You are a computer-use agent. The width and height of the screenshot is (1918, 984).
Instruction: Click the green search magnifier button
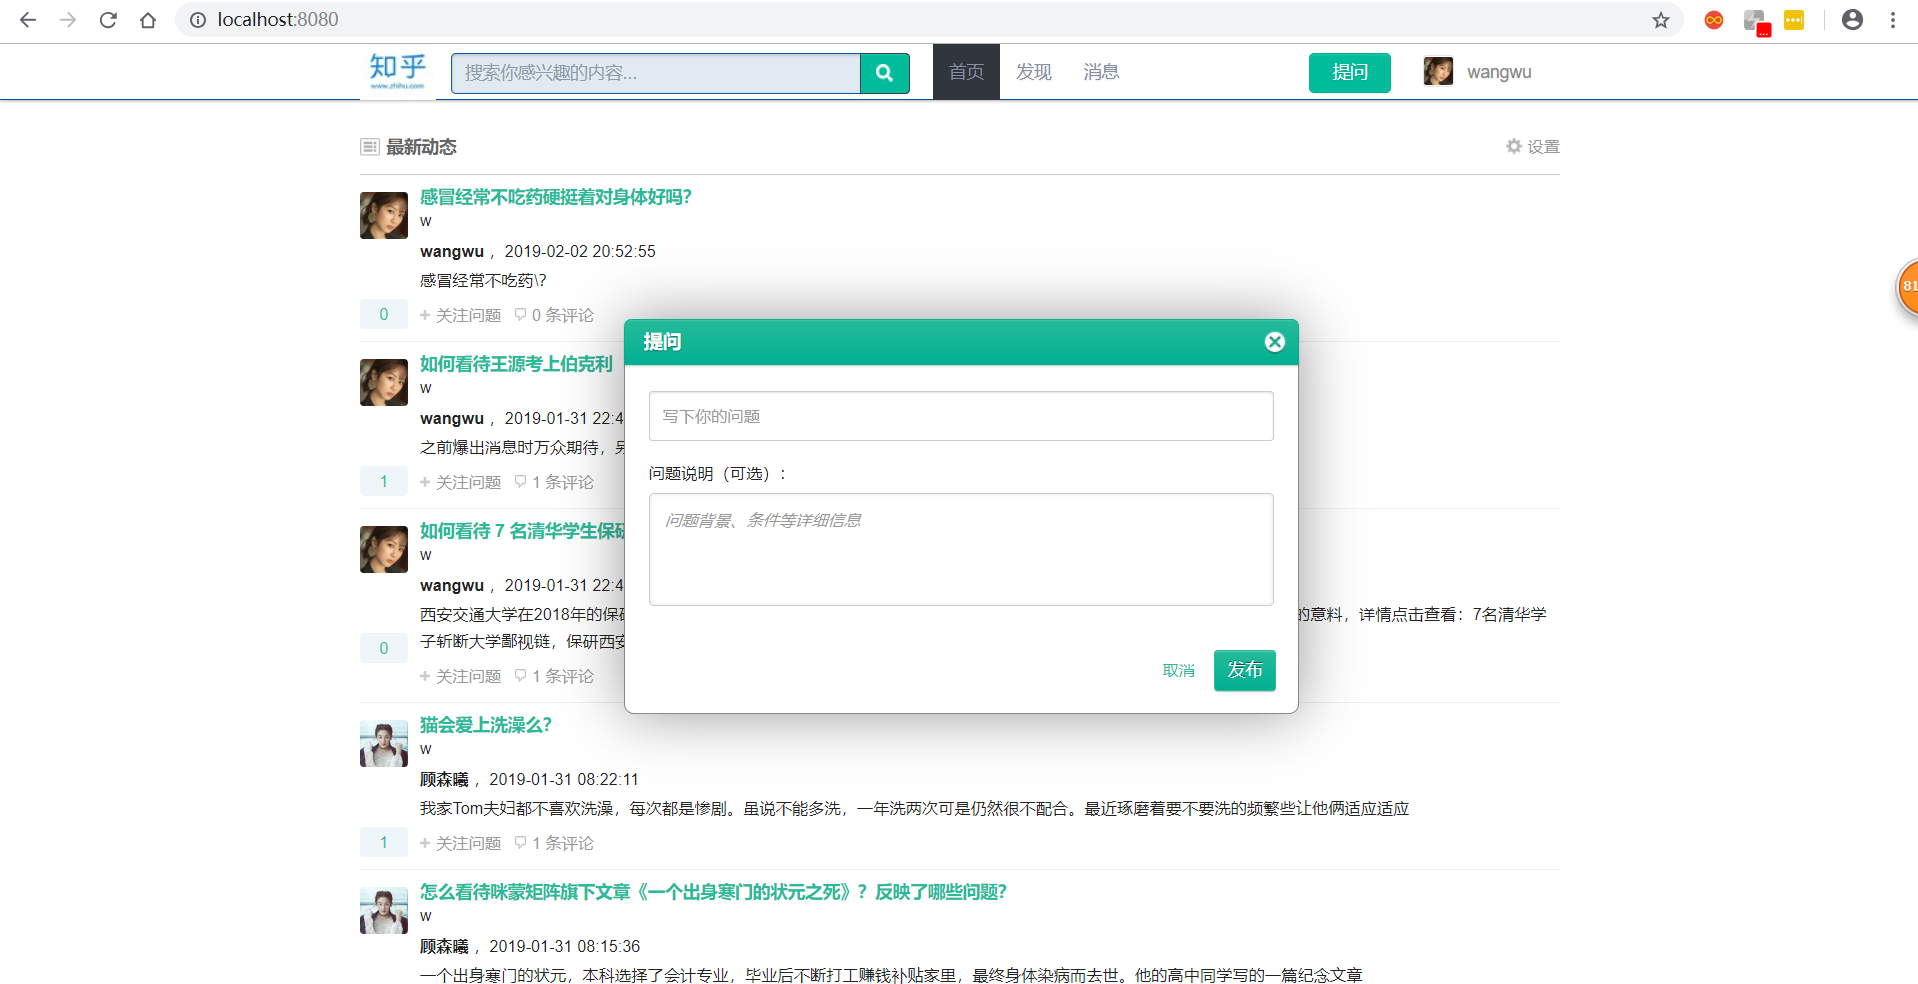[884, 73]
